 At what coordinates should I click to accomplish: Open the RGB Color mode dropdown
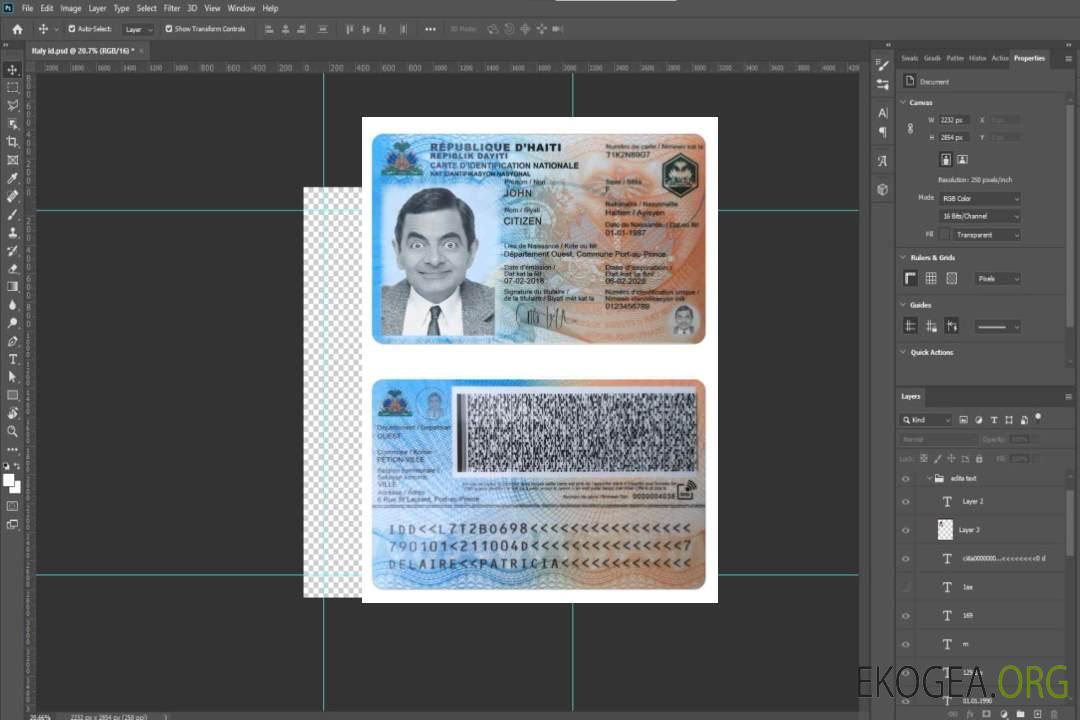[981, 198]
